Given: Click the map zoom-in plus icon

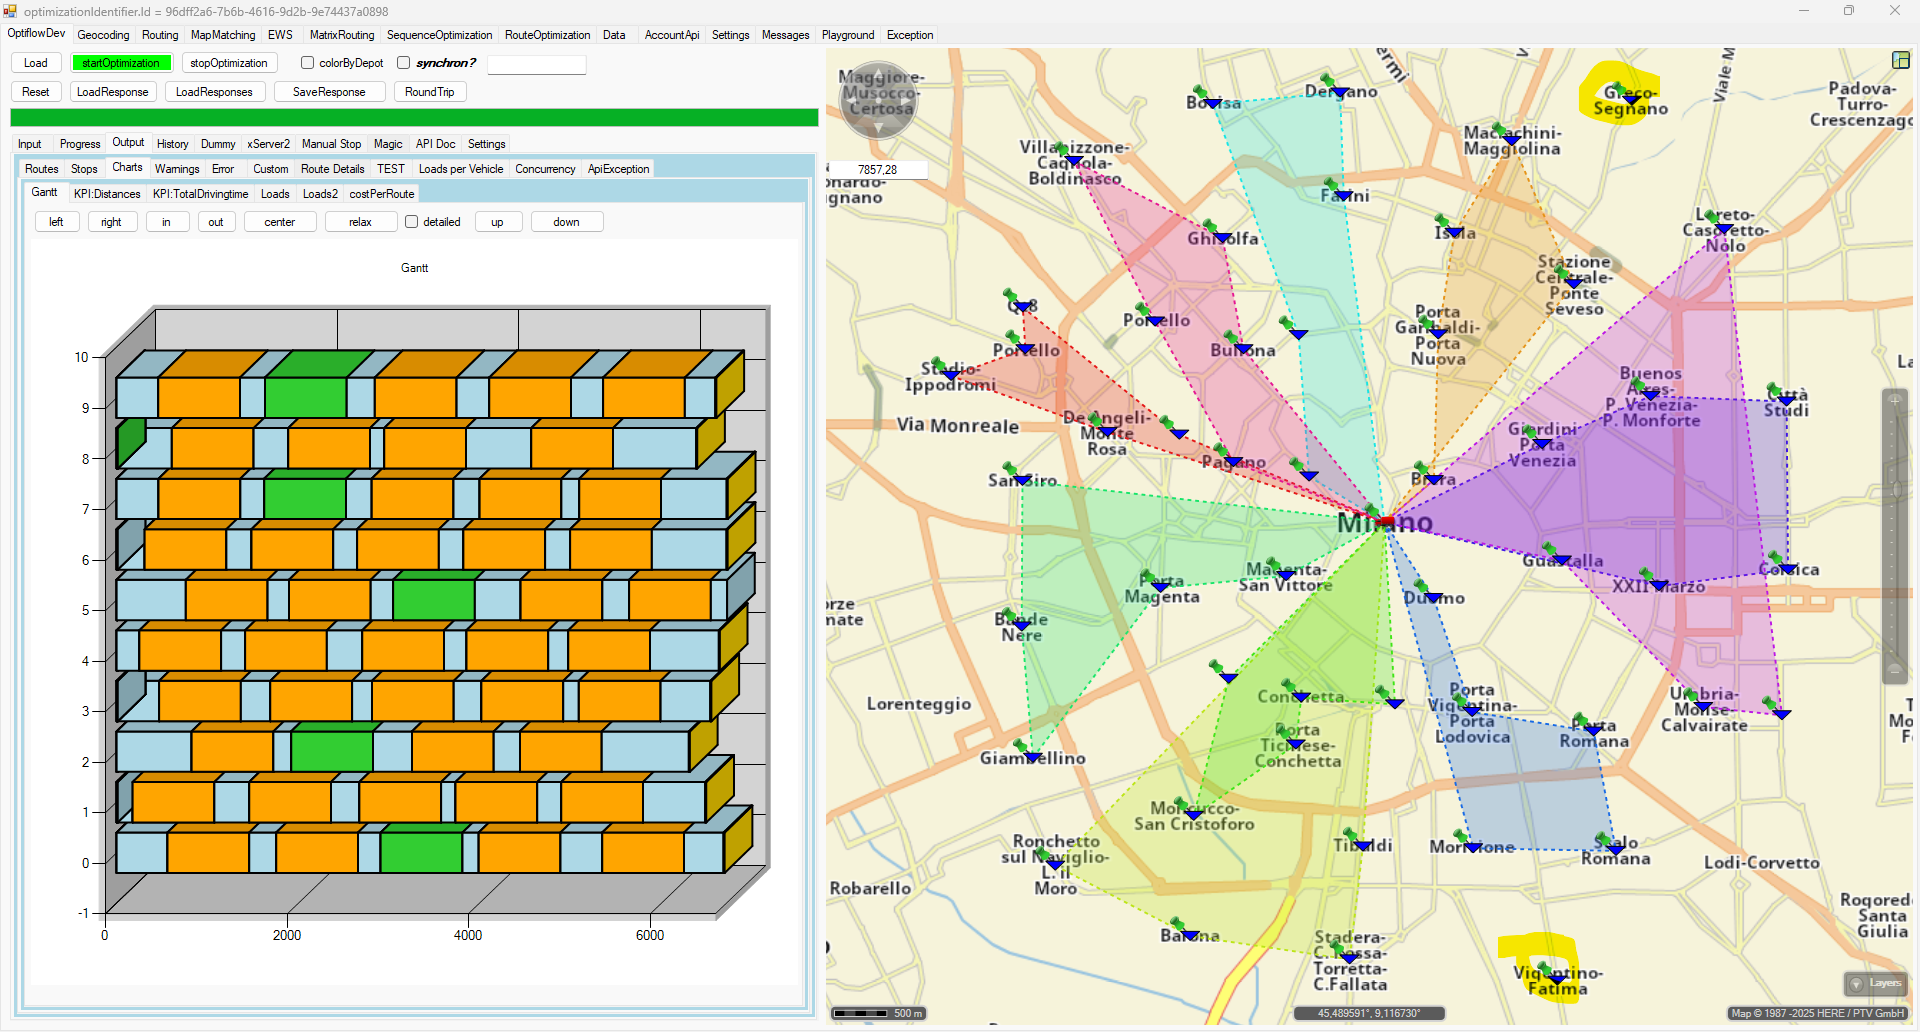Looking at the screenshot, I should pos(1894,401).
